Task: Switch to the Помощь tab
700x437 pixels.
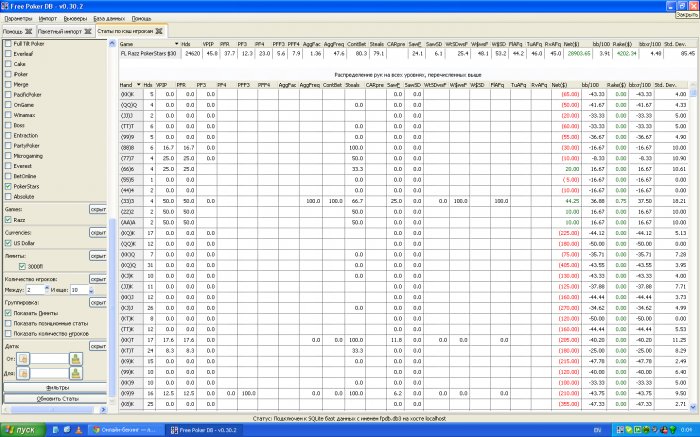Action: pyautogui.click(x=12, y=31)
